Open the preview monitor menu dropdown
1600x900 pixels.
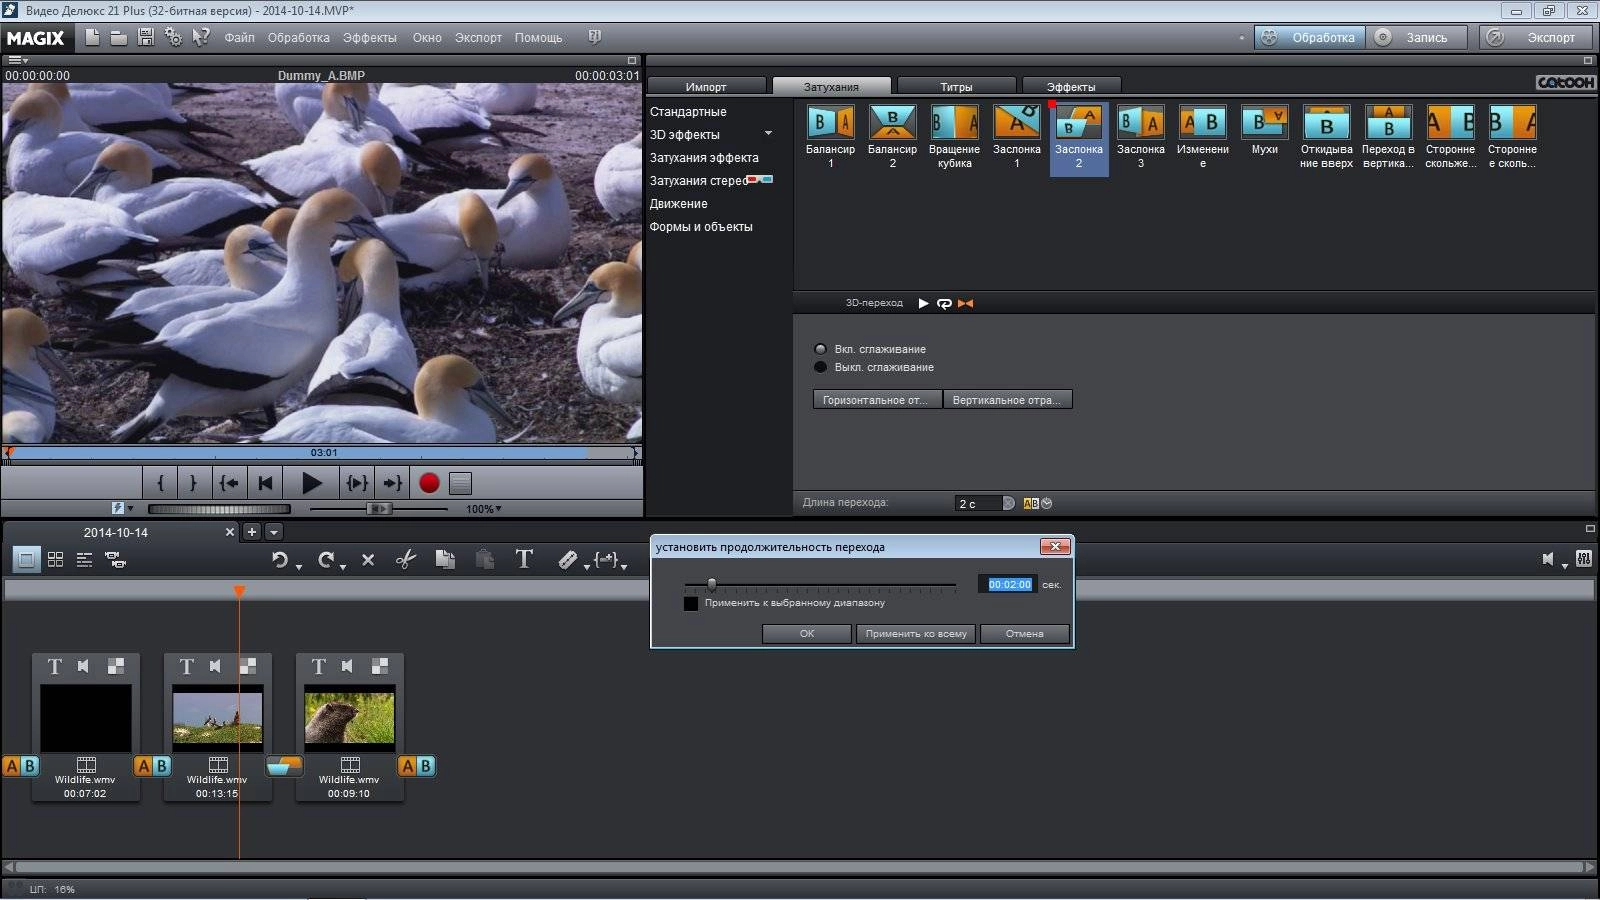[x=18, y=60]
